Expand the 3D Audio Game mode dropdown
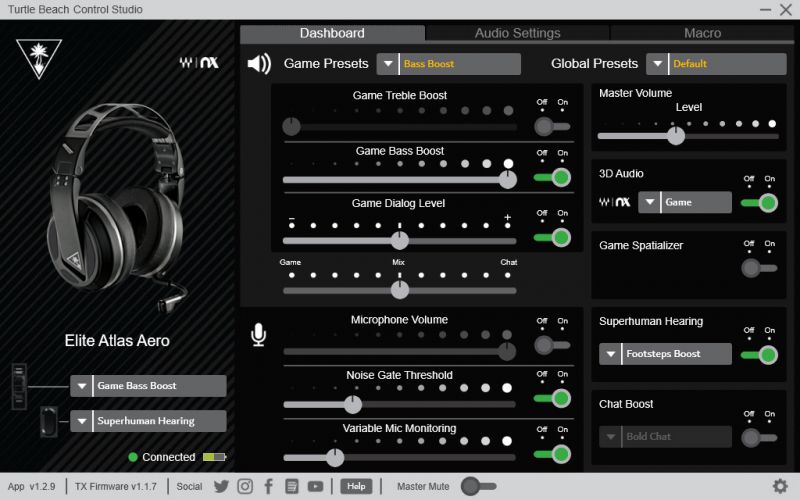Viewport: 800px width, 500px height. coord(685,202)
